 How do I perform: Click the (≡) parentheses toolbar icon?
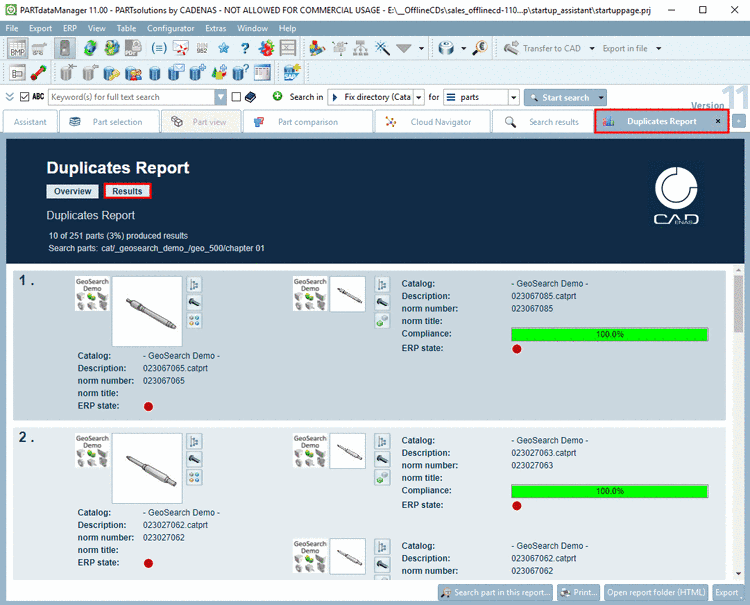pyautogui.click(x=159, y=48)
